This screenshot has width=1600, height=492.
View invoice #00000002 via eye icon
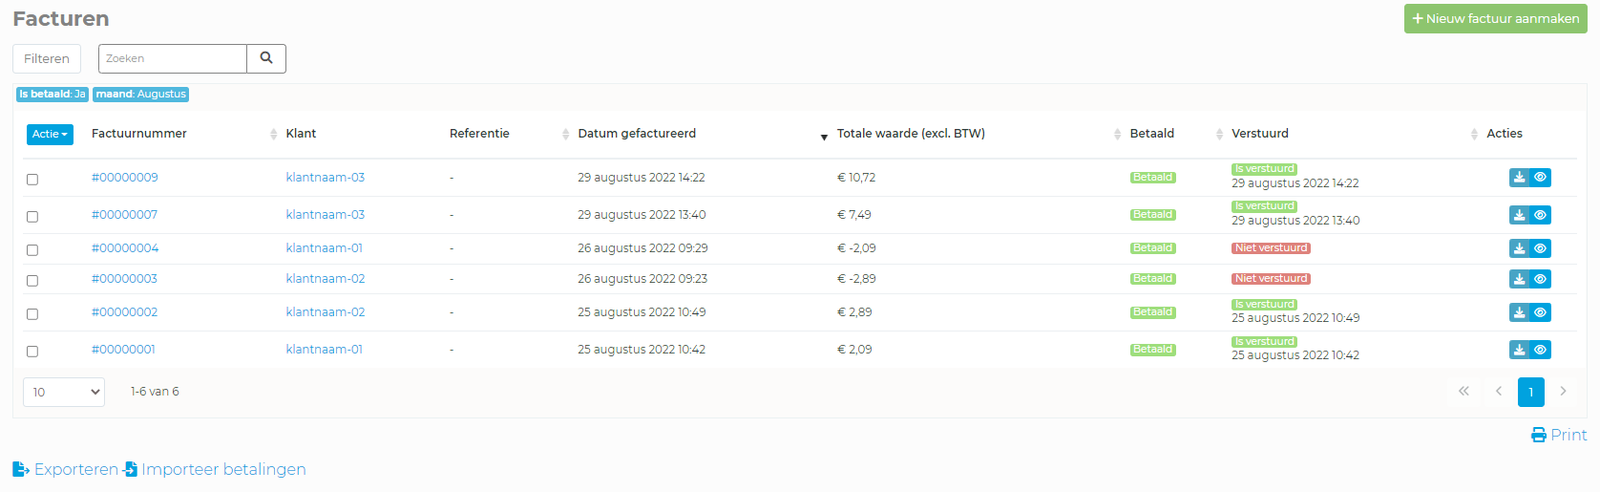point(1541,313)
